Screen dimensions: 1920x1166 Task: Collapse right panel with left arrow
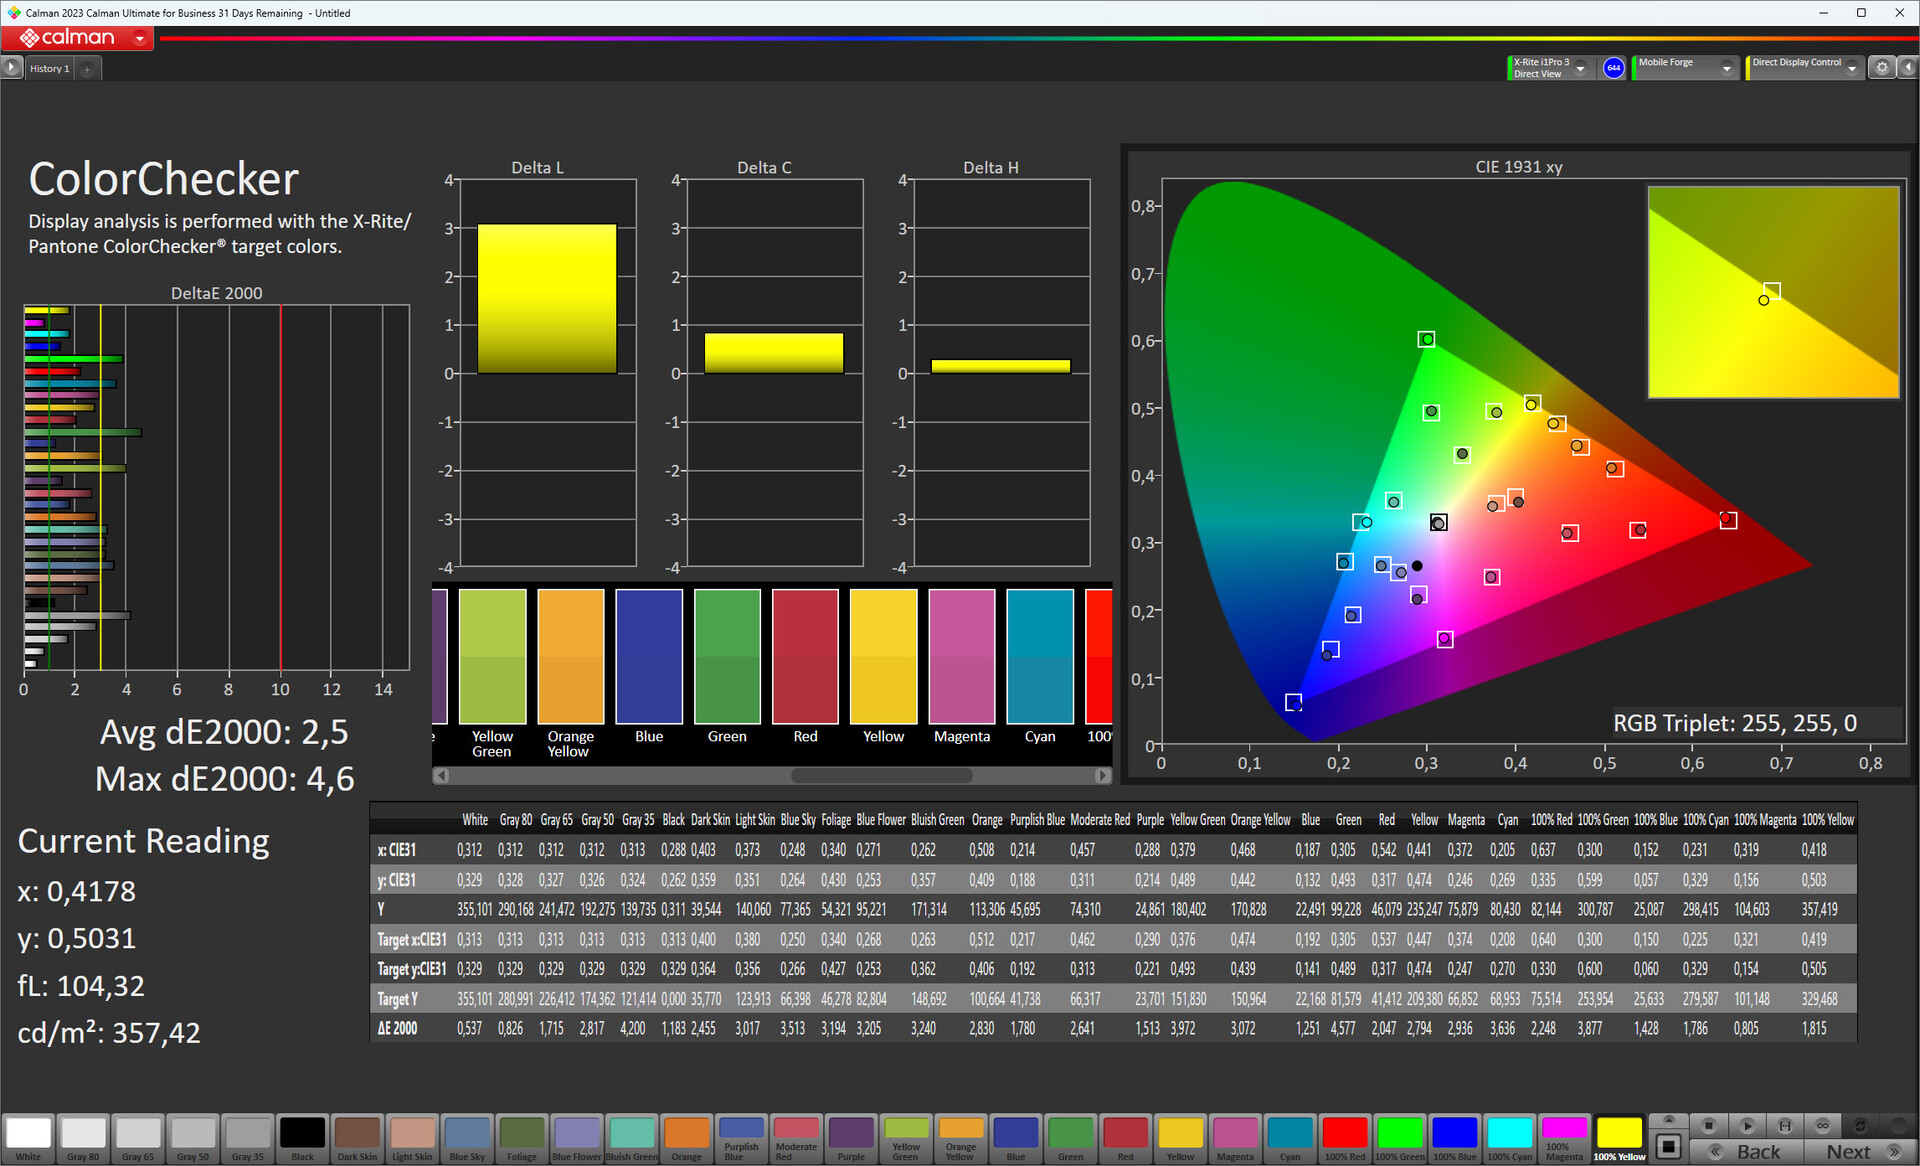pos(1908,68)
